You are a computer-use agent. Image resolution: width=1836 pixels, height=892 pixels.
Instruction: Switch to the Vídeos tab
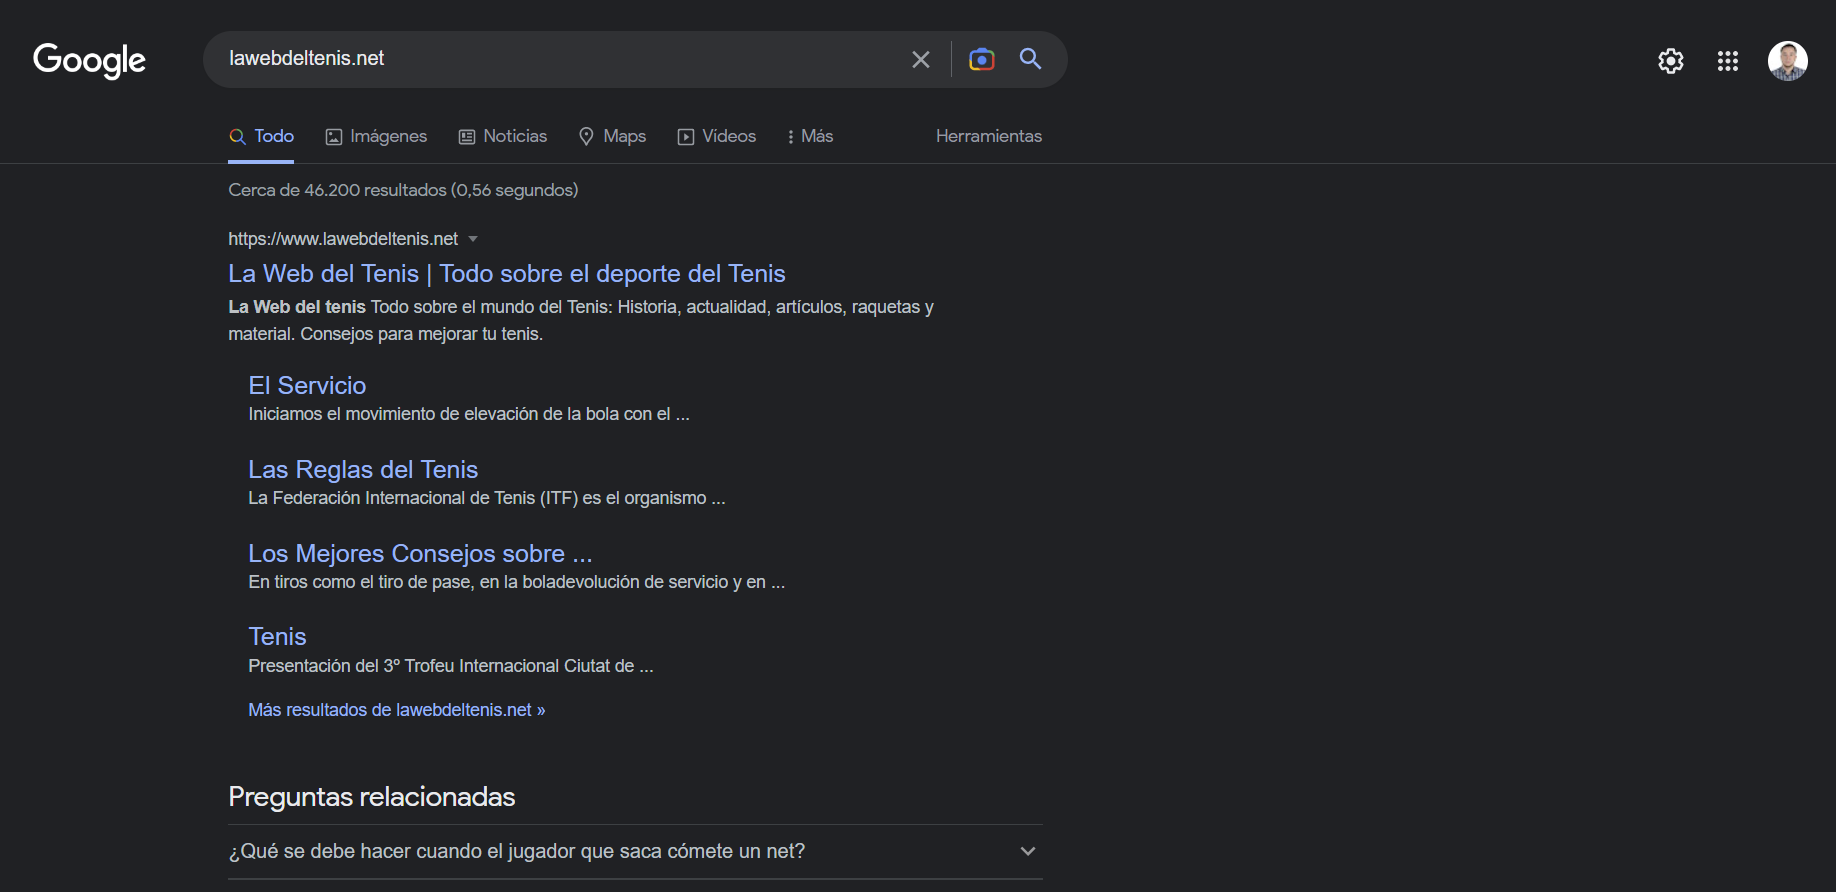717,136
